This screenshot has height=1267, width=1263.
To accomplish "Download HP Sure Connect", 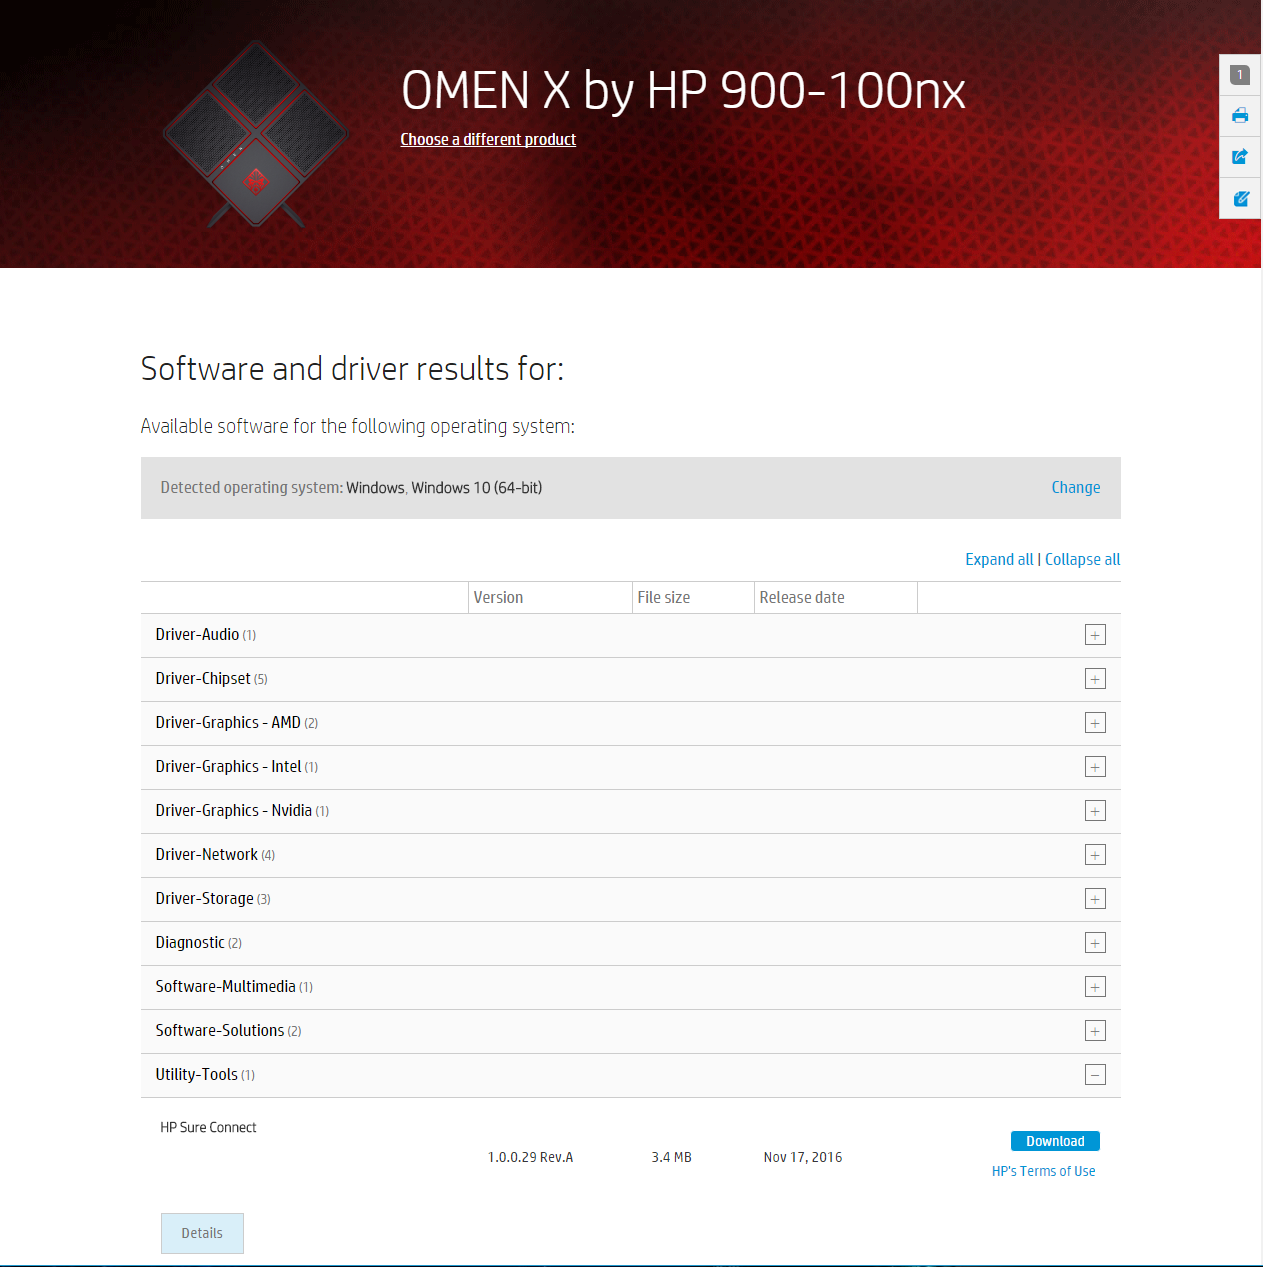I will click(1055, 1141).
